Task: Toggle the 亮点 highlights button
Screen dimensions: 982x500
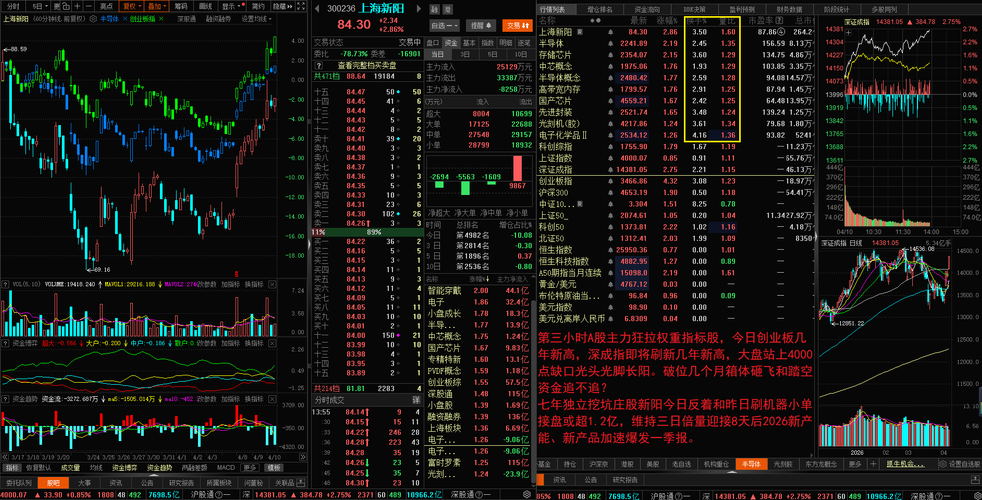Action: [x=106, y=6]
